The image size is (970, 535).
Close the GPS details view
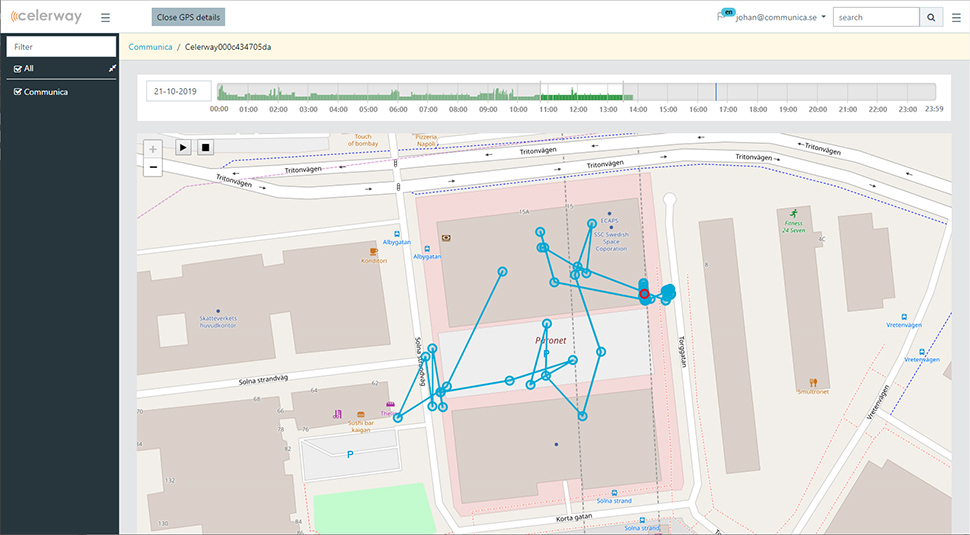click(188, 17)
